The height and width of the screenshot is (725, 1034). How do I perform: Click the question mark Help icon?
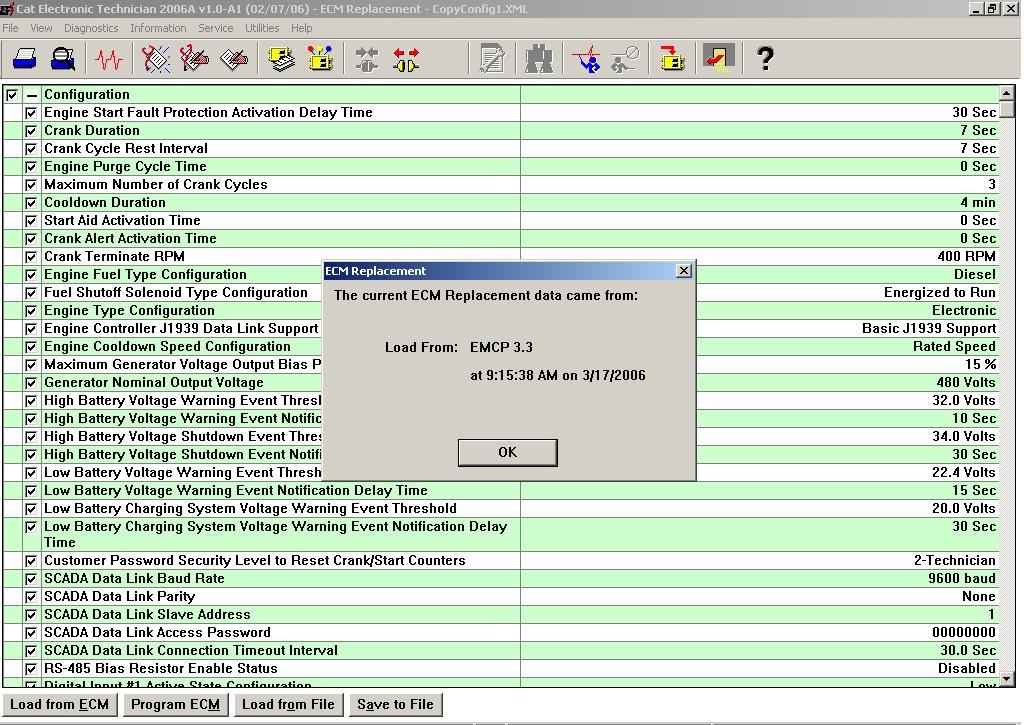point(765,59)
